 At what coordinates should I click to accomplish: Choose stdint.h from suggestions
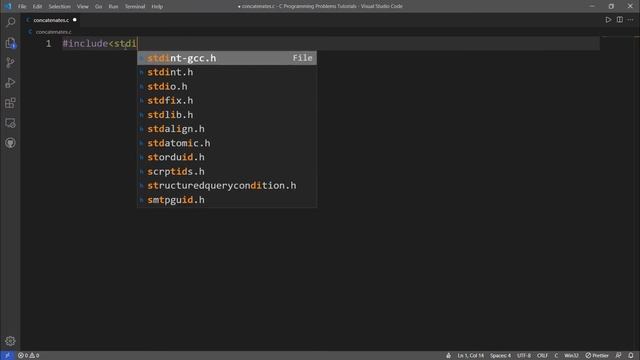pyautogui.click(x=227, y=72)
